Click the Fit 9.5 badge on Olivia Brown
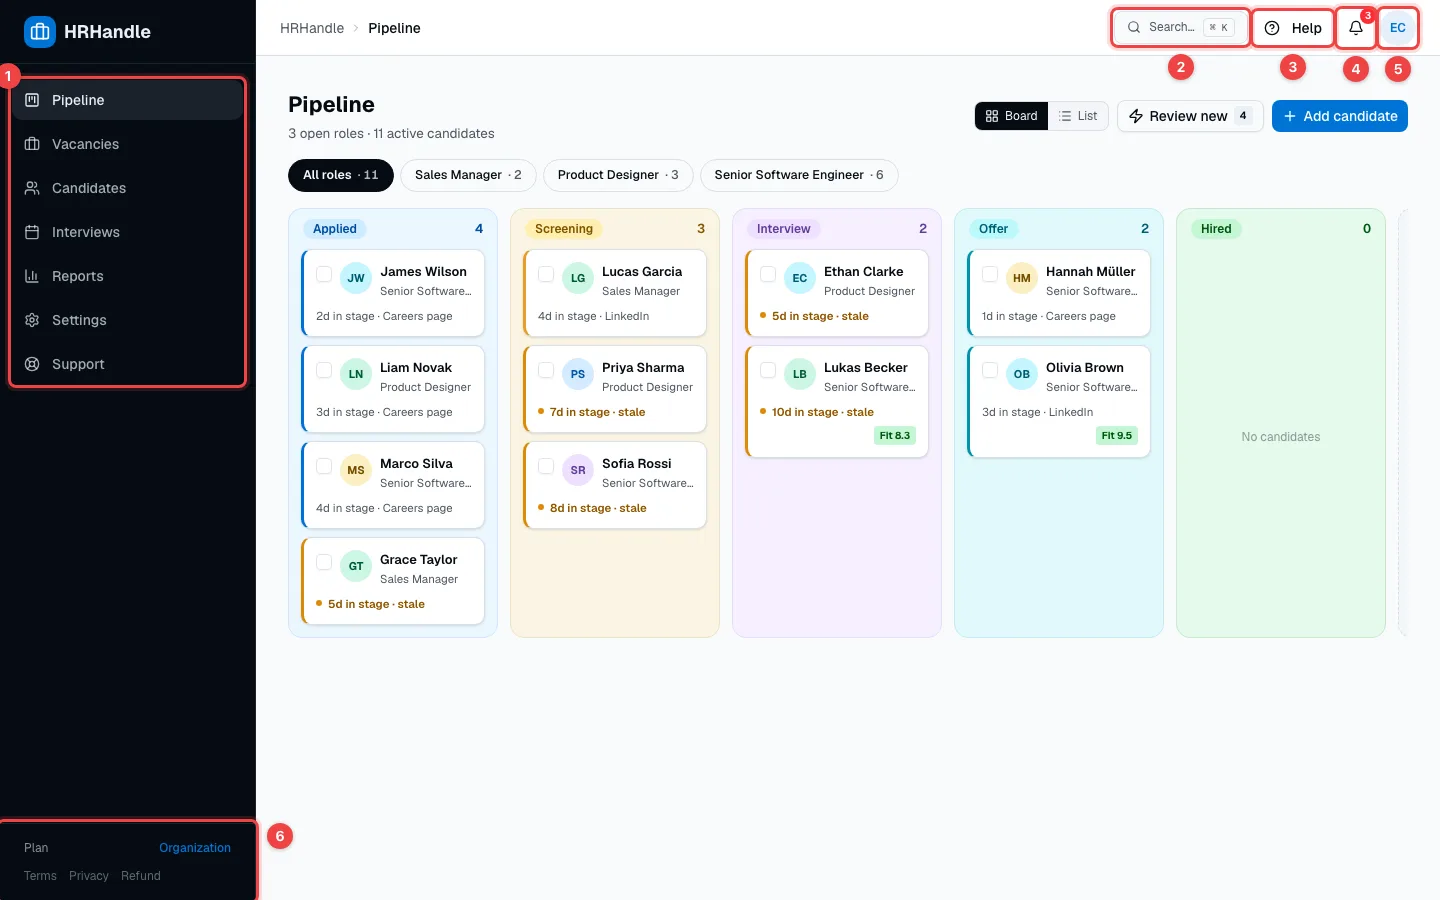Screen dimensions: 1440x900 [x=1117, y=436]
